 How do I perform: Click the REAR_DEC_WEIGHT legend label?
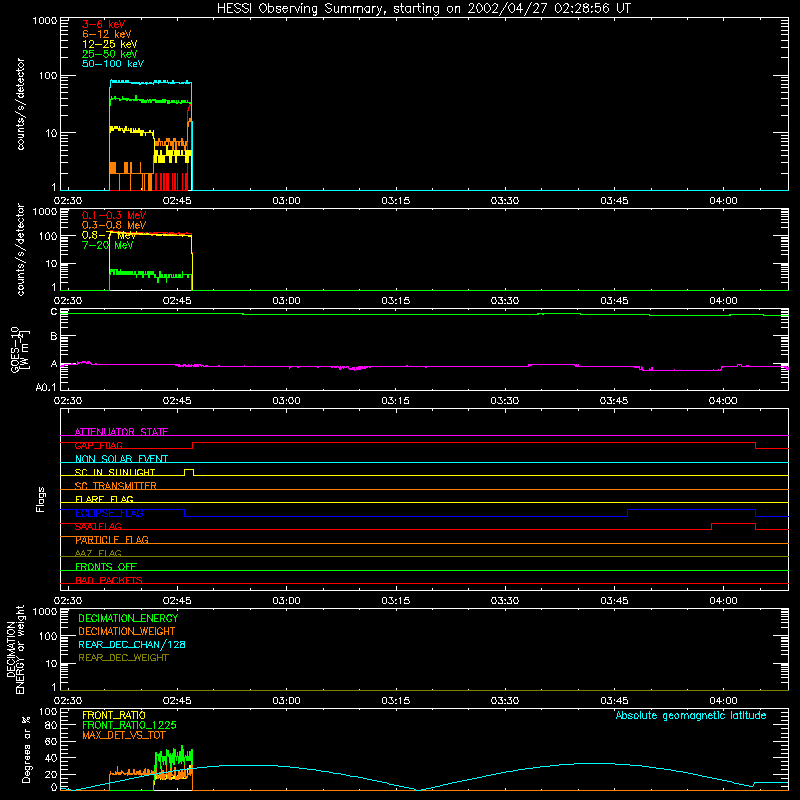pyautogui.click(x=123, y=658)
